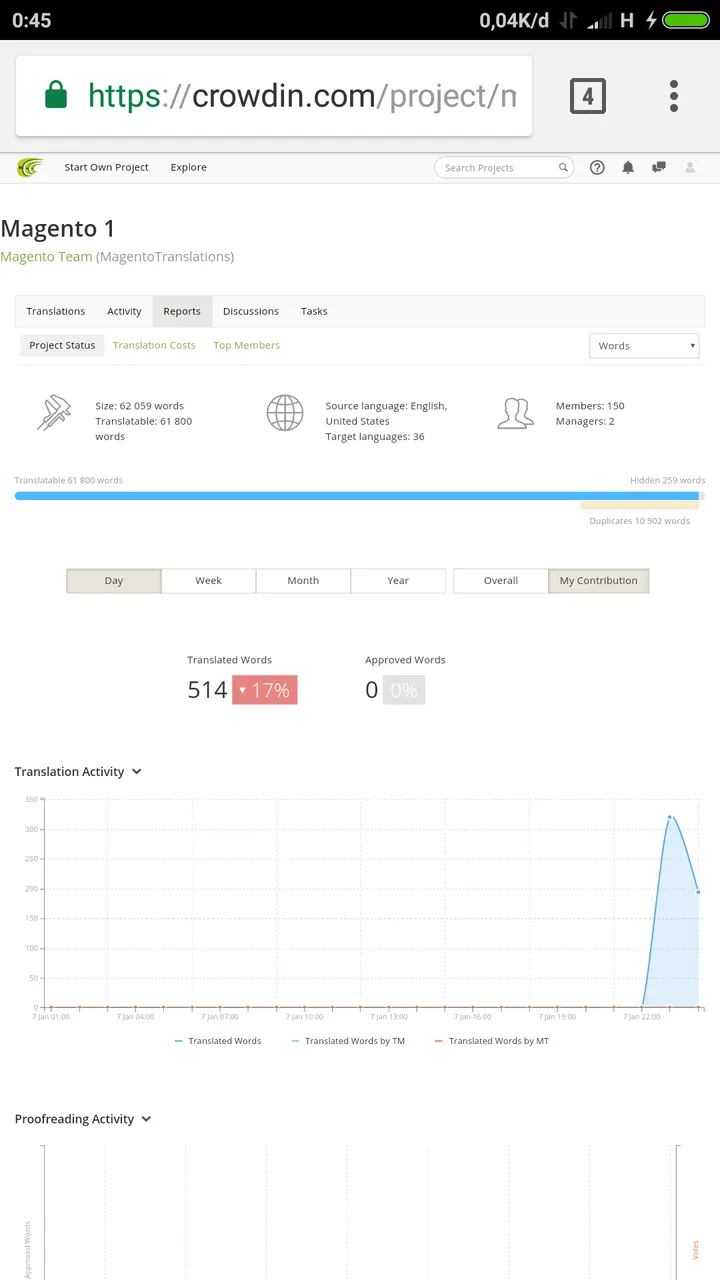720x1280 pixels.
Task: Toggle Translated Words by TM legend series
Action: coord(348,1041)
